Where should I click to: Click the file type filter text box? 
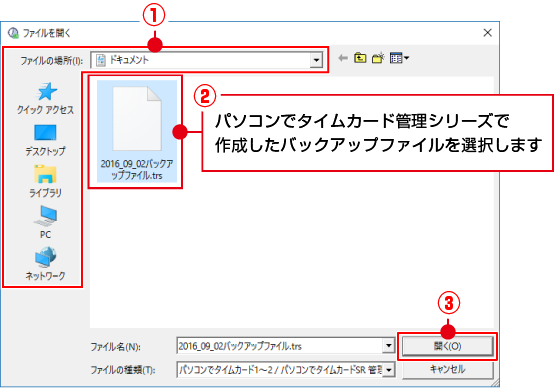[x=280, y=370]
